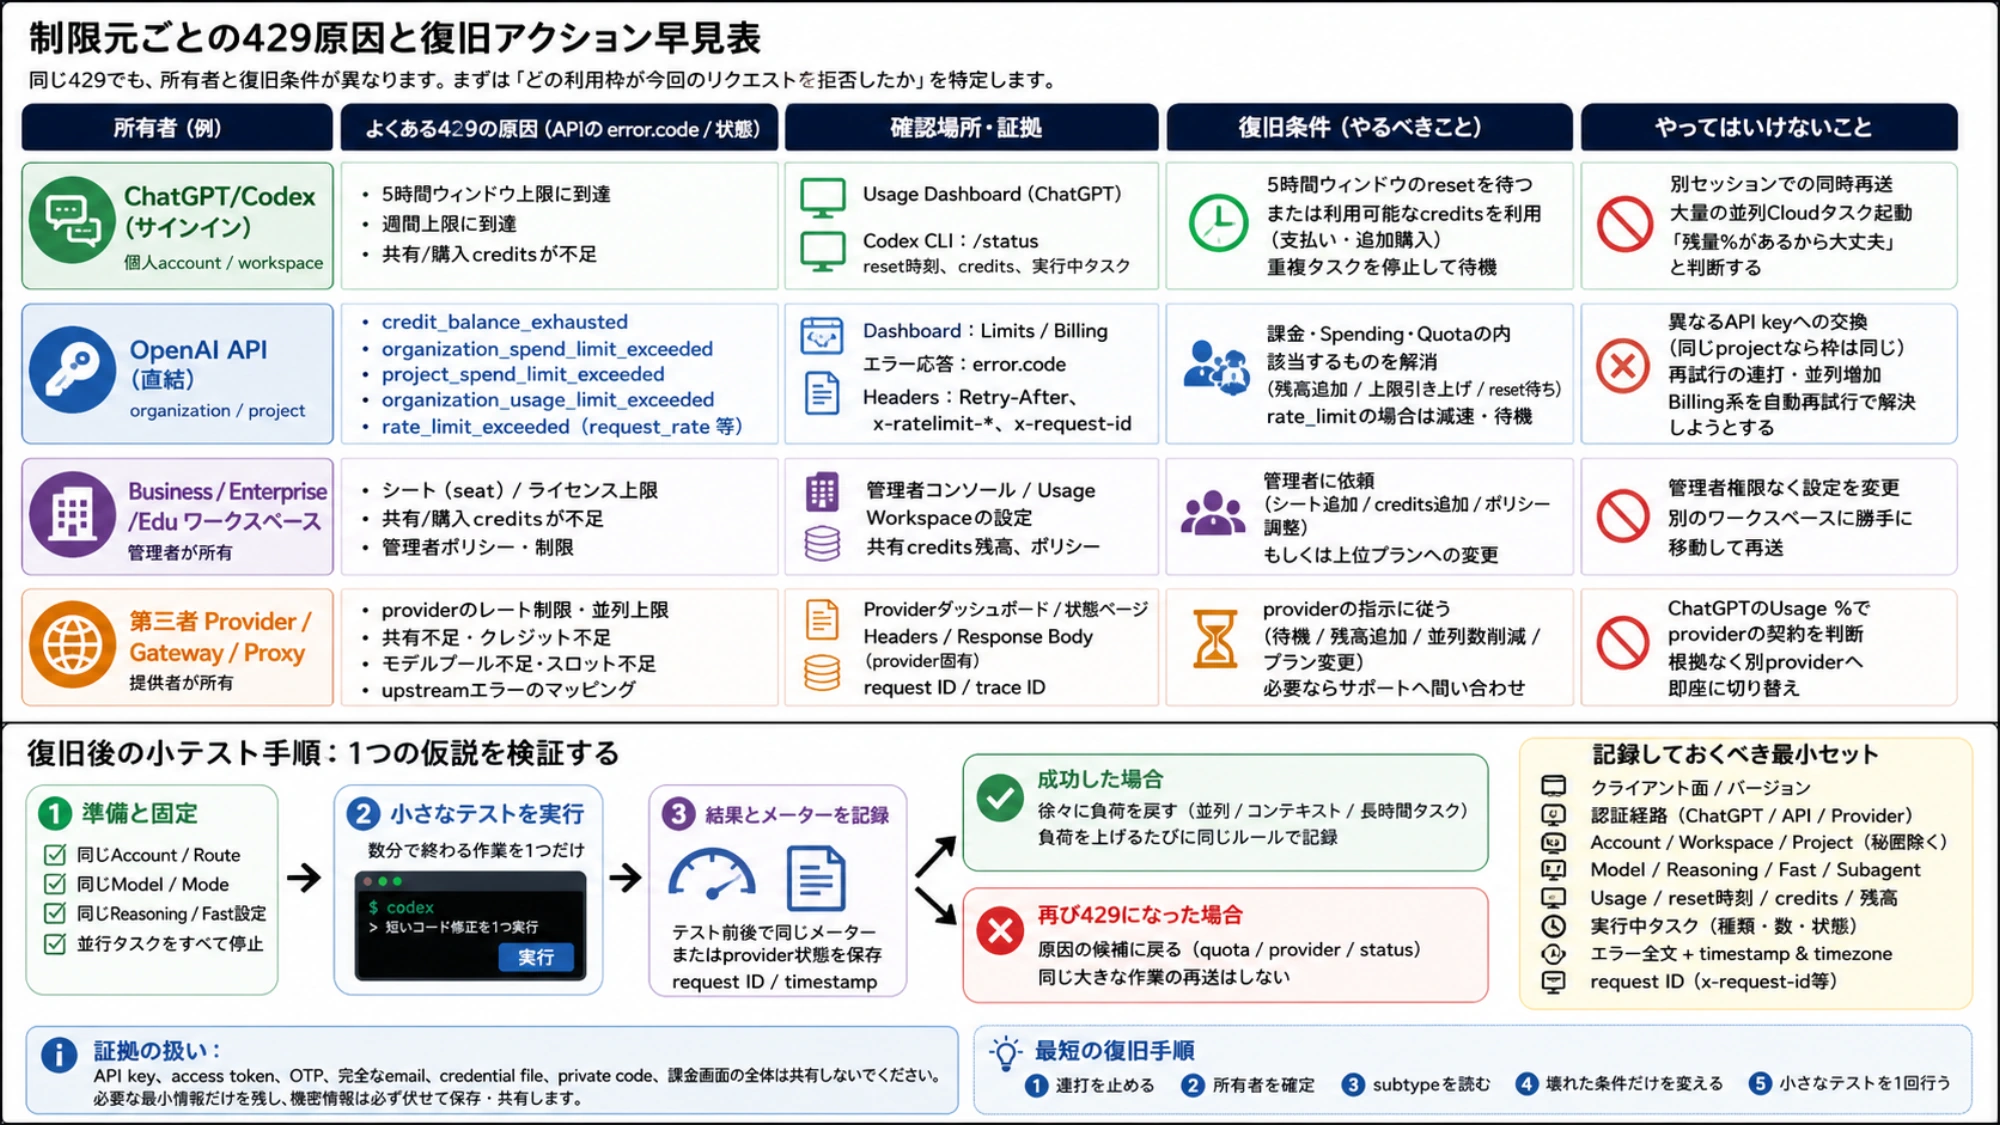This screenshot has width=2000, height=1125.
Task: Toggle the 同じReasoning / Fast設定 checkbox
Action: [x=55, y=913]
